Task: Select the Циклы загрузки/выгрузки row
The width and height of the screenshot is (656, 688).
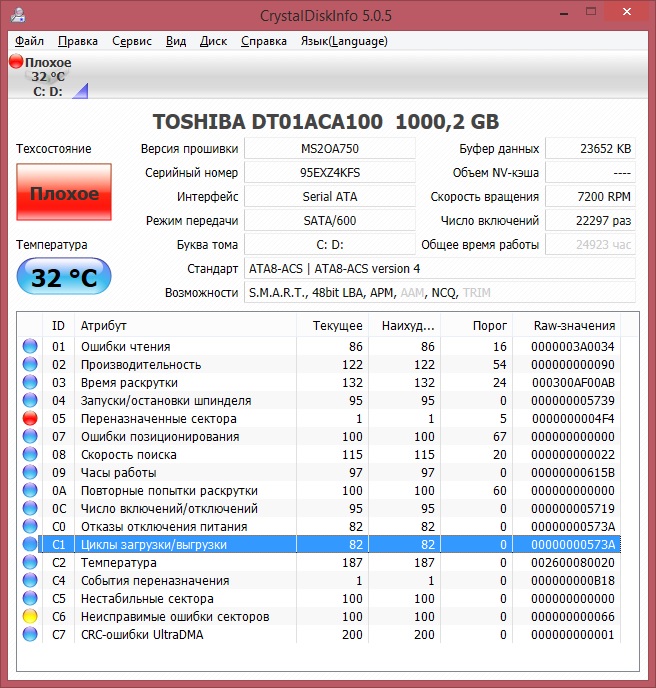Action: (x=319, y=544)
